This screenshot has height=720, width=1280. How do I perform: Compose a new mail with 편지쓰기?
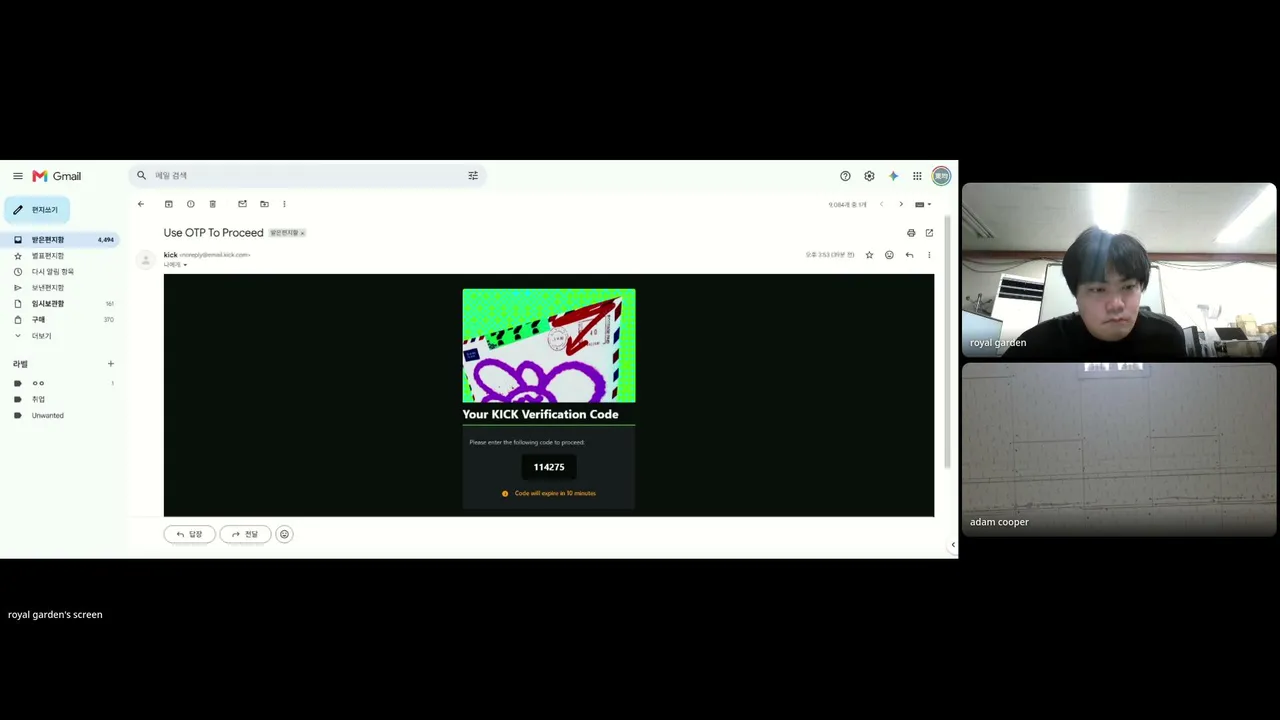pyautogui.click(x=37, y=210)
